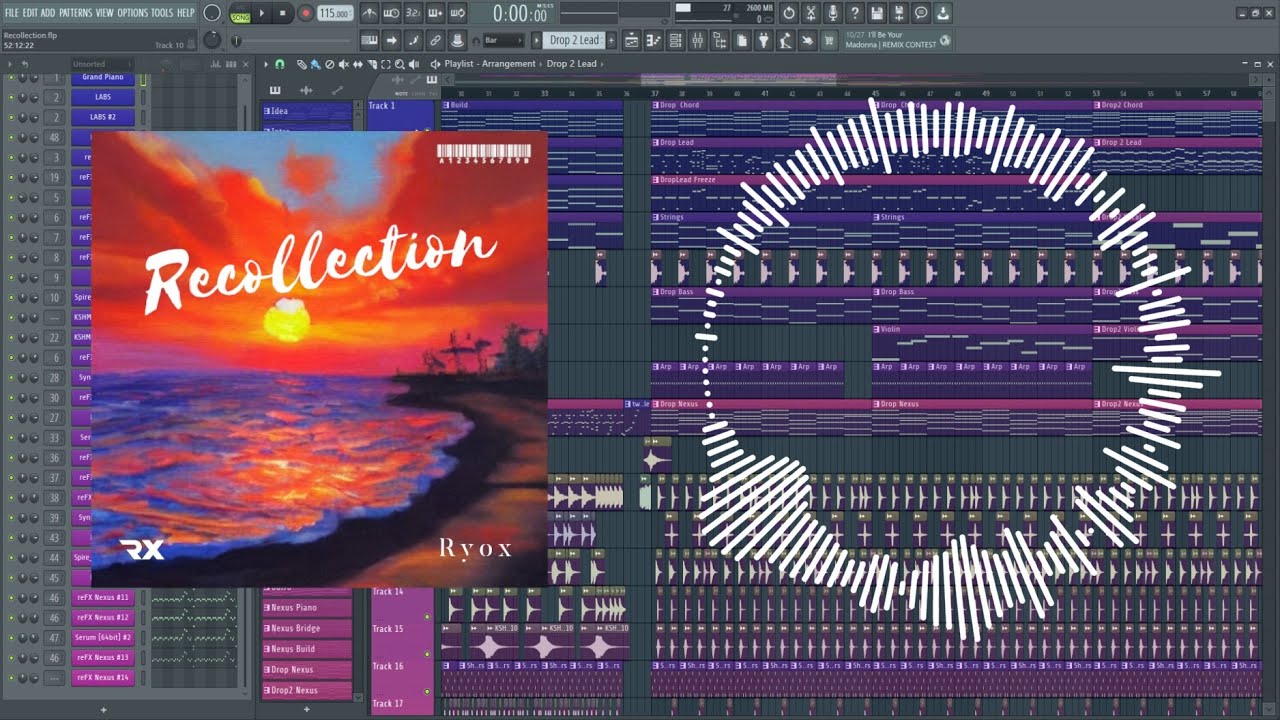Switch the SONG/PAT playback mode toggle
The width and height of the screenshot is (1280, 720).
(240, 14)
